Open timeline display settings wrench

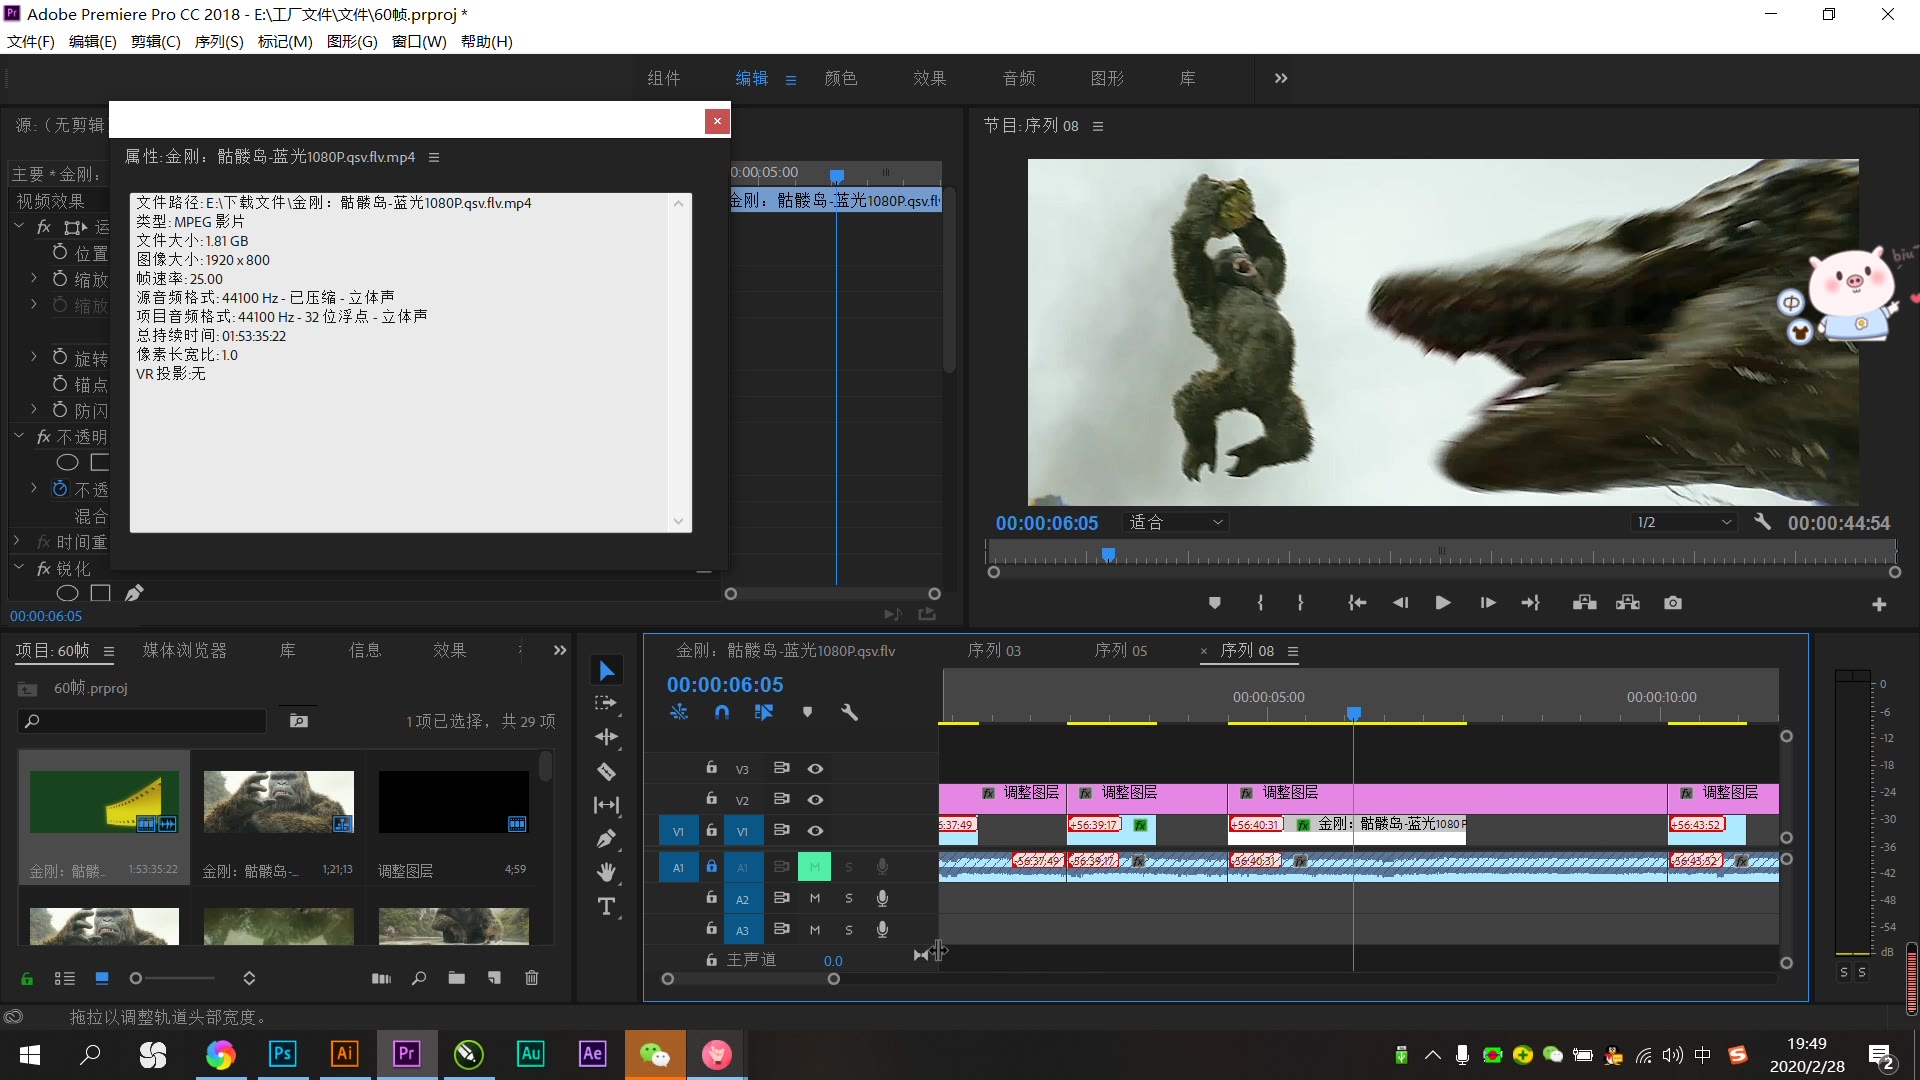(x=849, y=712)
